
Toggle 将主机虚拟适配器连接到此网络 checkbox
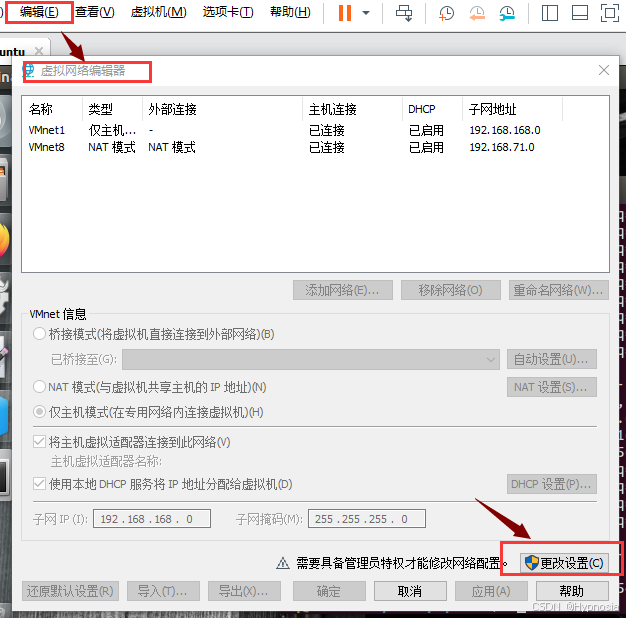coord(39,442)
